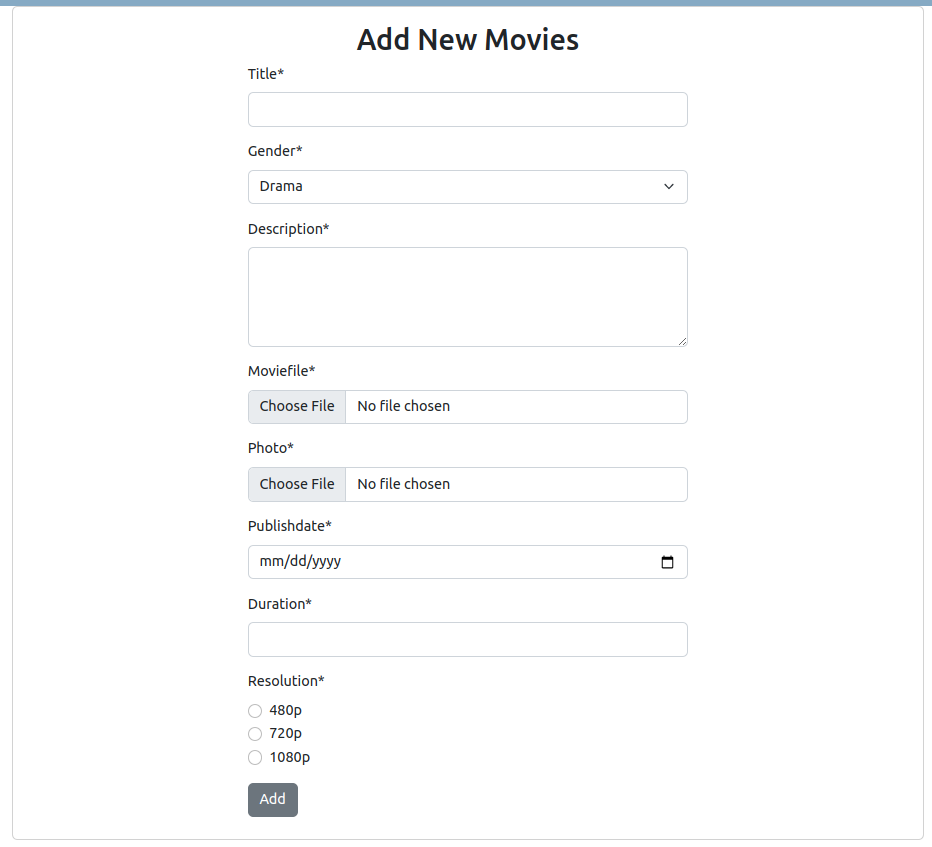Choose 1080p as the resolution

click(x=255, y=757)
